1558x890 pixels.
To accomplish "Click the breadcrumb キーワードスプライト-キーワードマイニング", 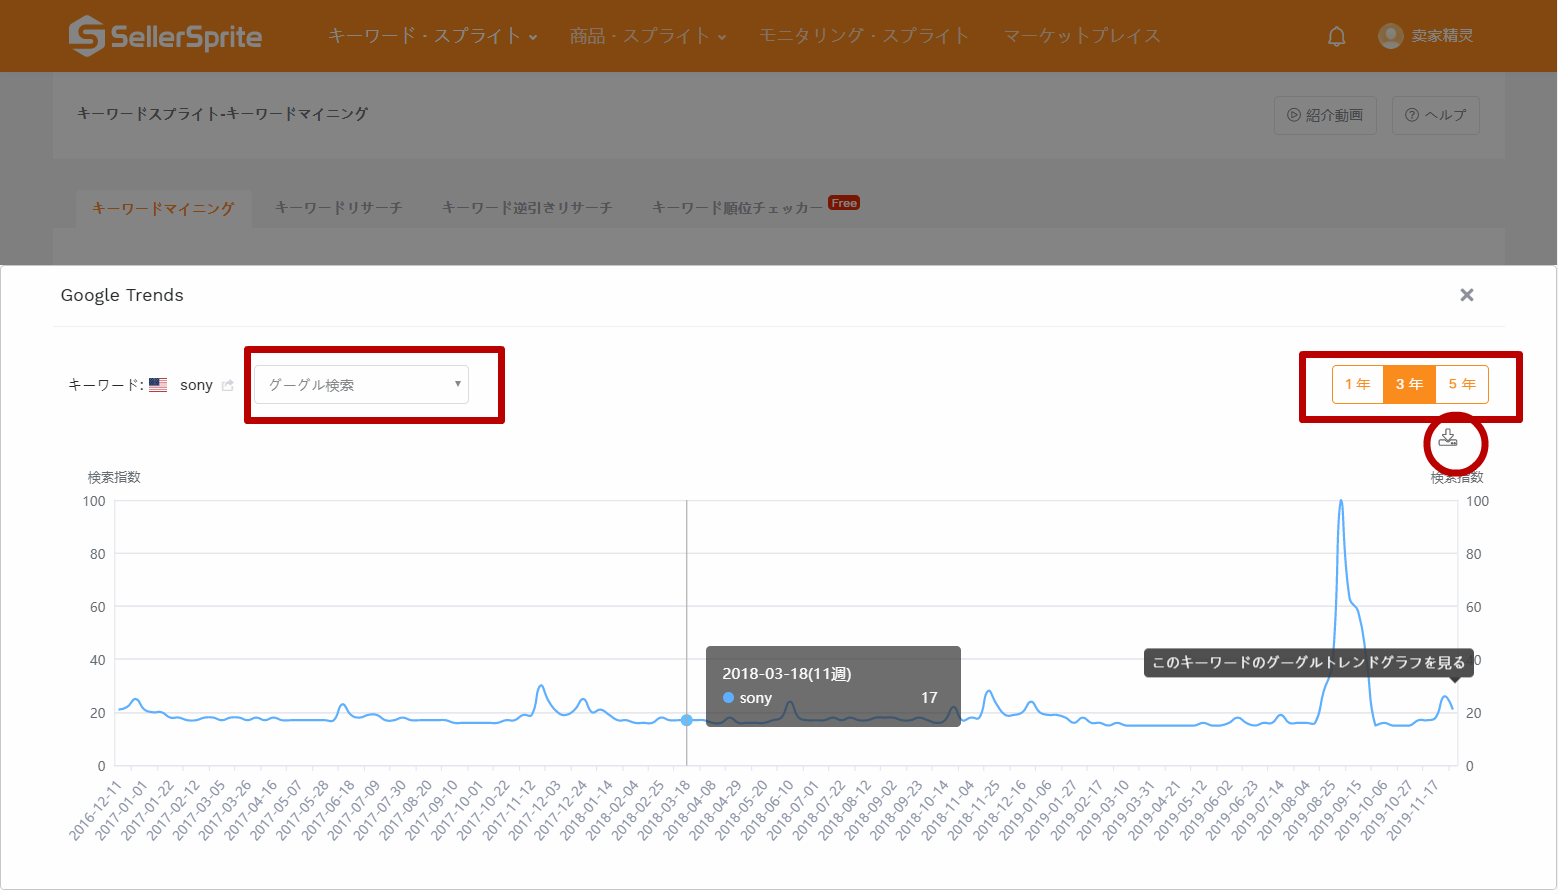I will coord(222,114).
